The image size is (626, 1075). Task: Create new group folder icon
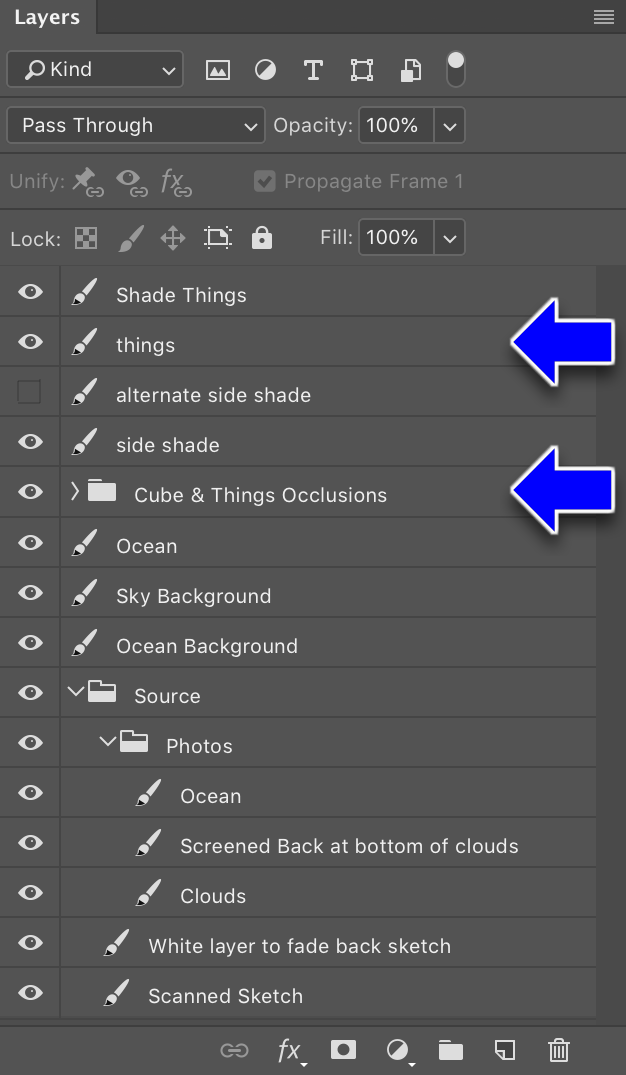450,1050
